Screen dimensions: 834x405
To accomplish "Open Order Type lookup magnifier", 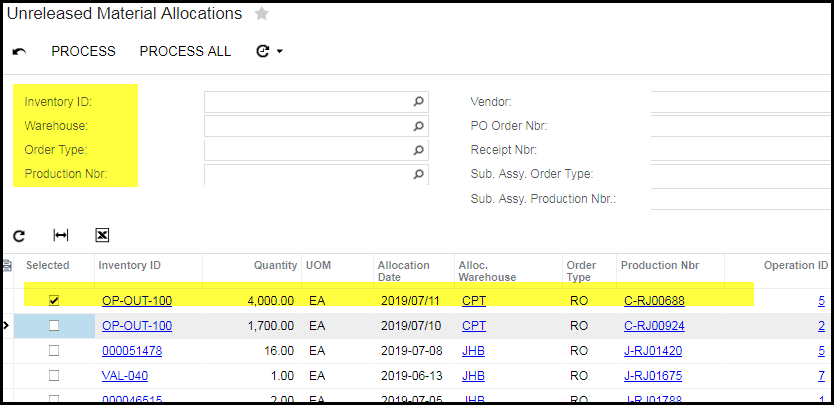I will coord(419,150).
